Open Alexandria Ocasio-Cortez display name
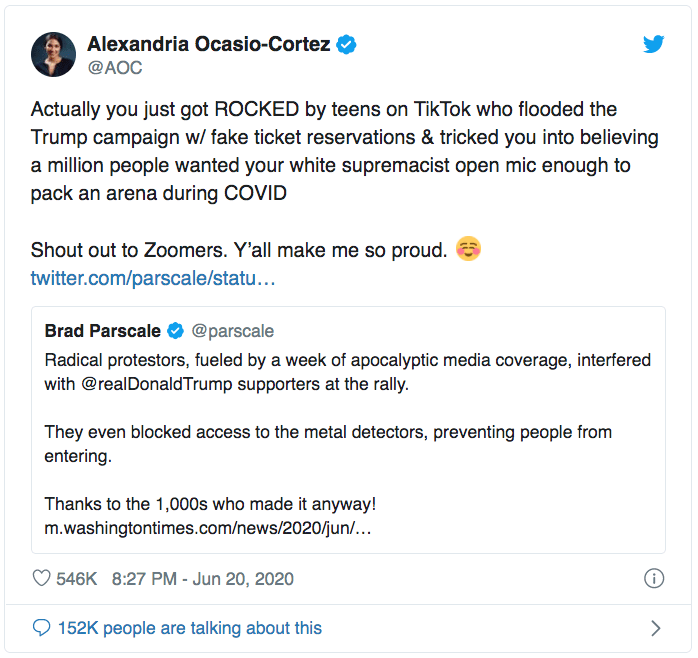 210,44
